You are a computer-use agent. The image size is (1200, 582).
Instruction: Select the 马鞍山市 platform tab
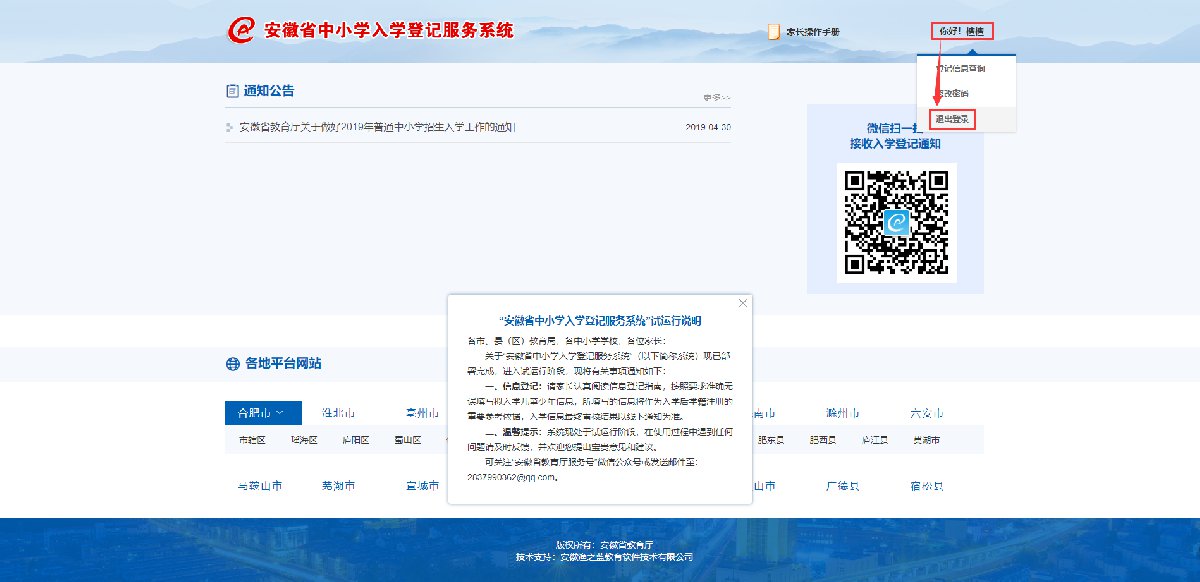[260, 486]
